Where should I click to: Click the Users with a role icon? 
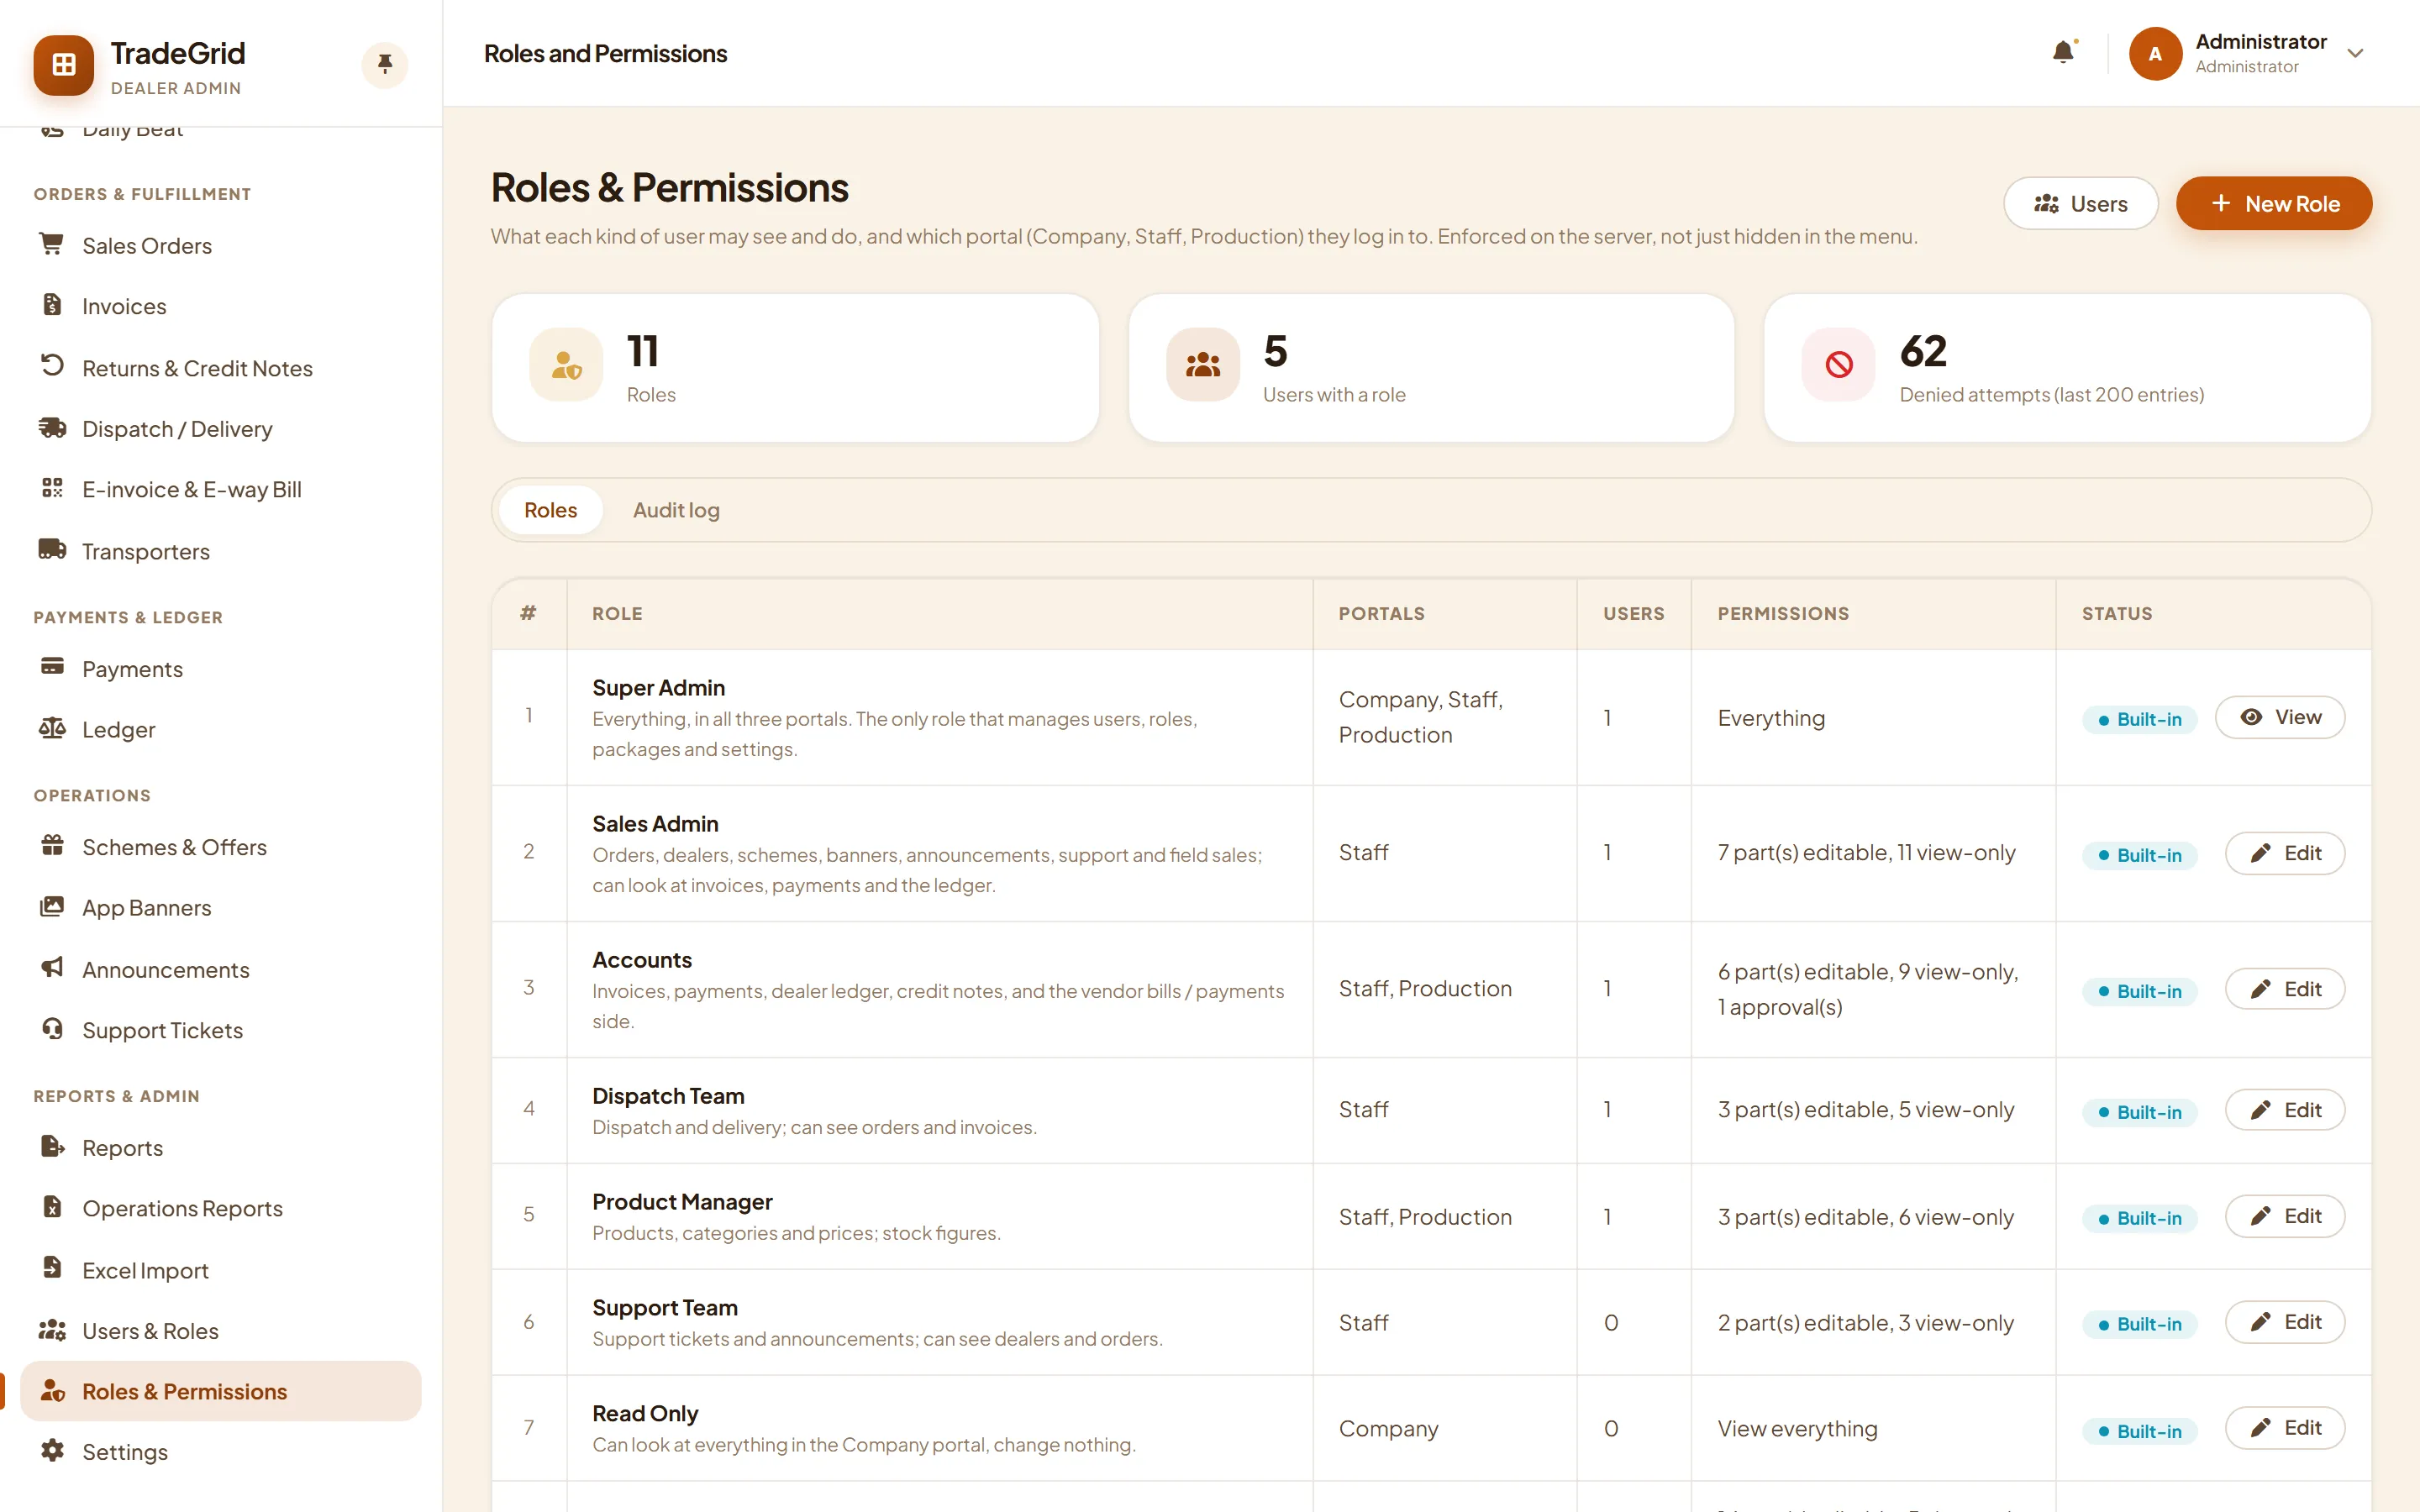[x=1202, y=365]
